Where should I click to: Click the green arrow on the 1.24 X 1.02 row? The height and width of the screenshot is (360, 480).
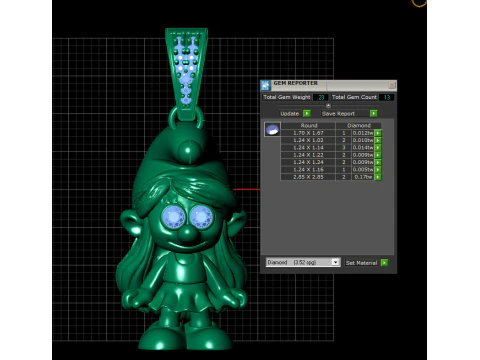point(378,140)
